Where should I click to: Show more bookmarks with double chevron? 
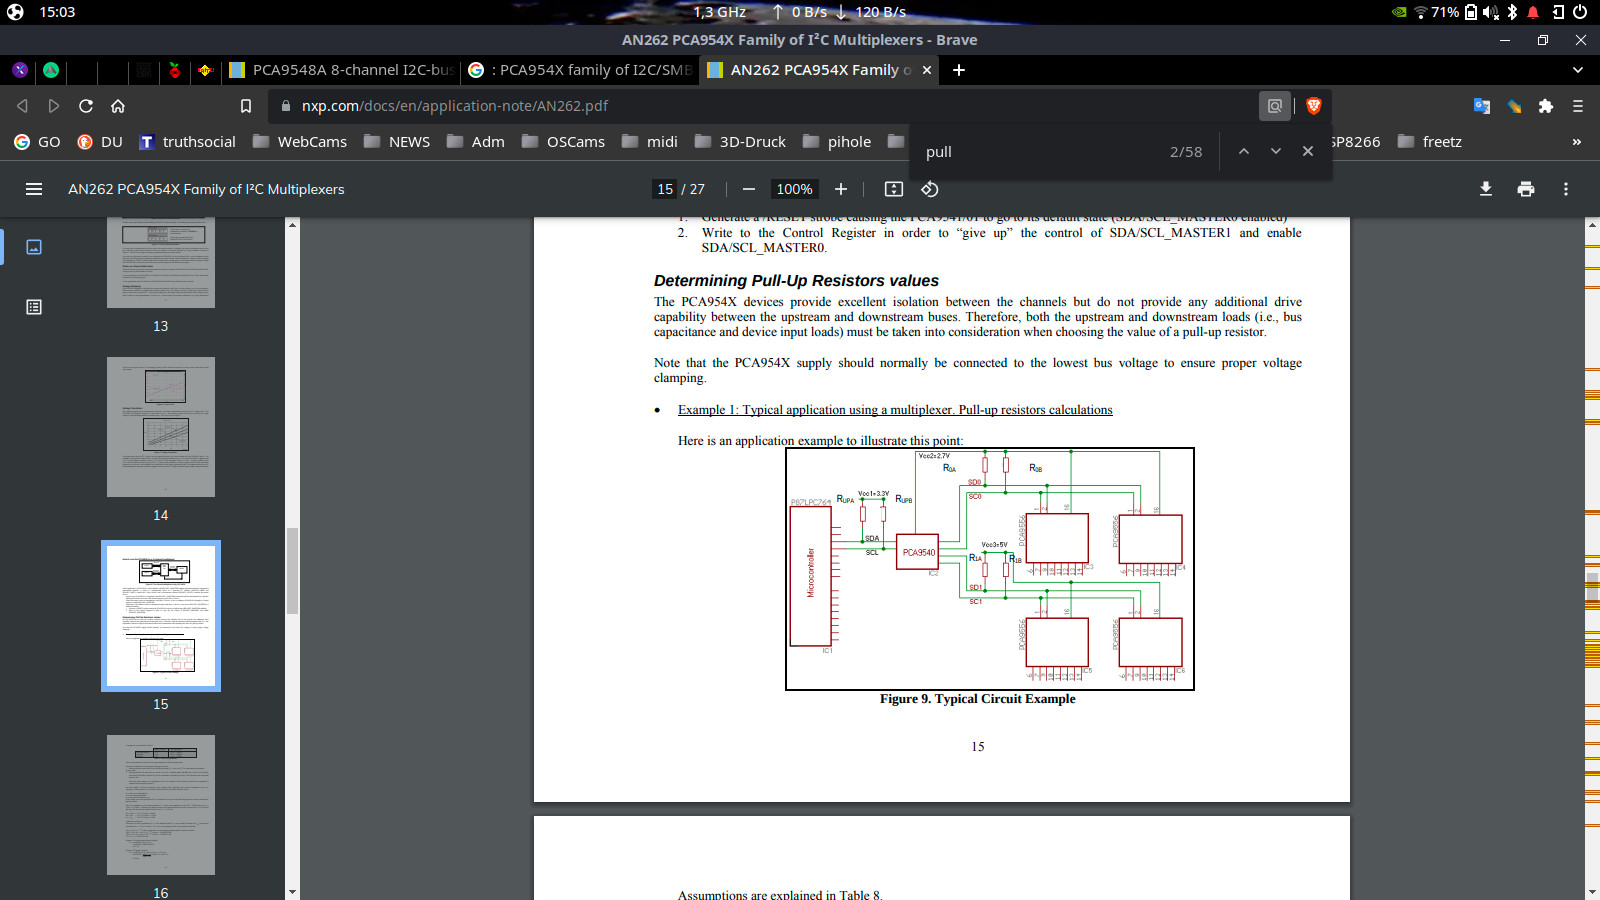click(x=1577, y=142)
